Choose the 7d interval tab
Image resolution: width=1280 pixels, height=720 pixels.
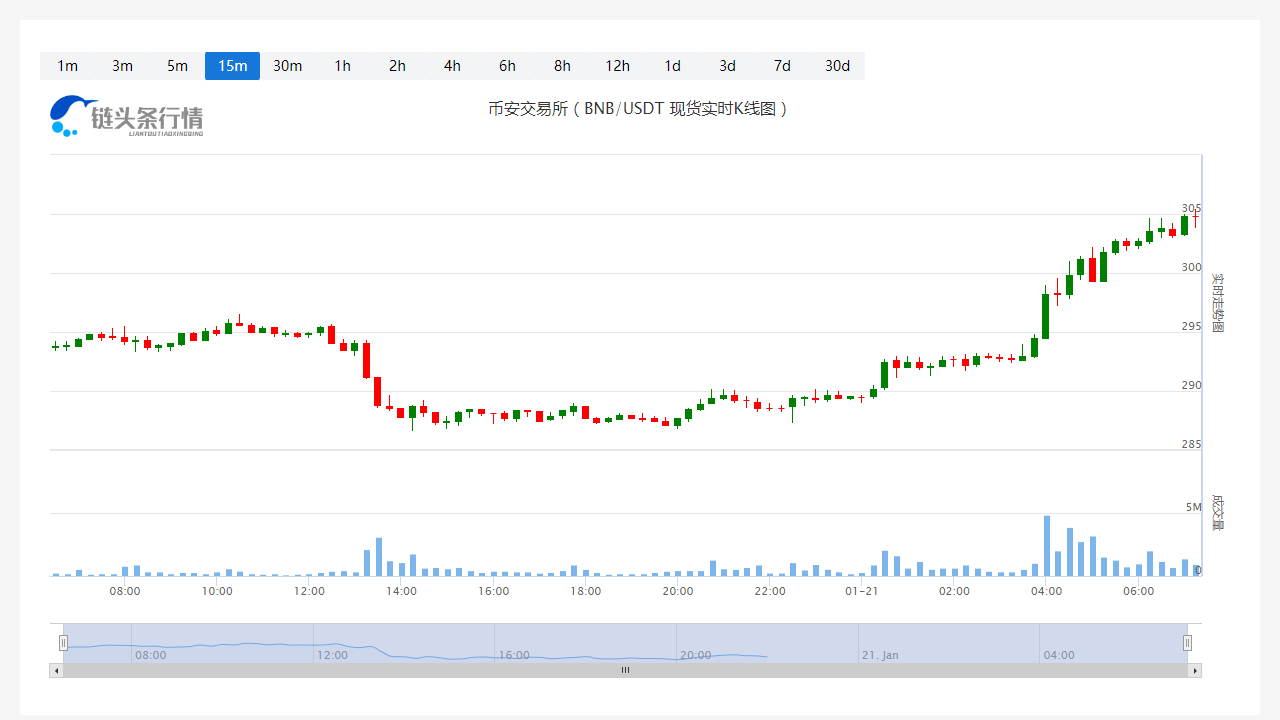coord(782,66)
